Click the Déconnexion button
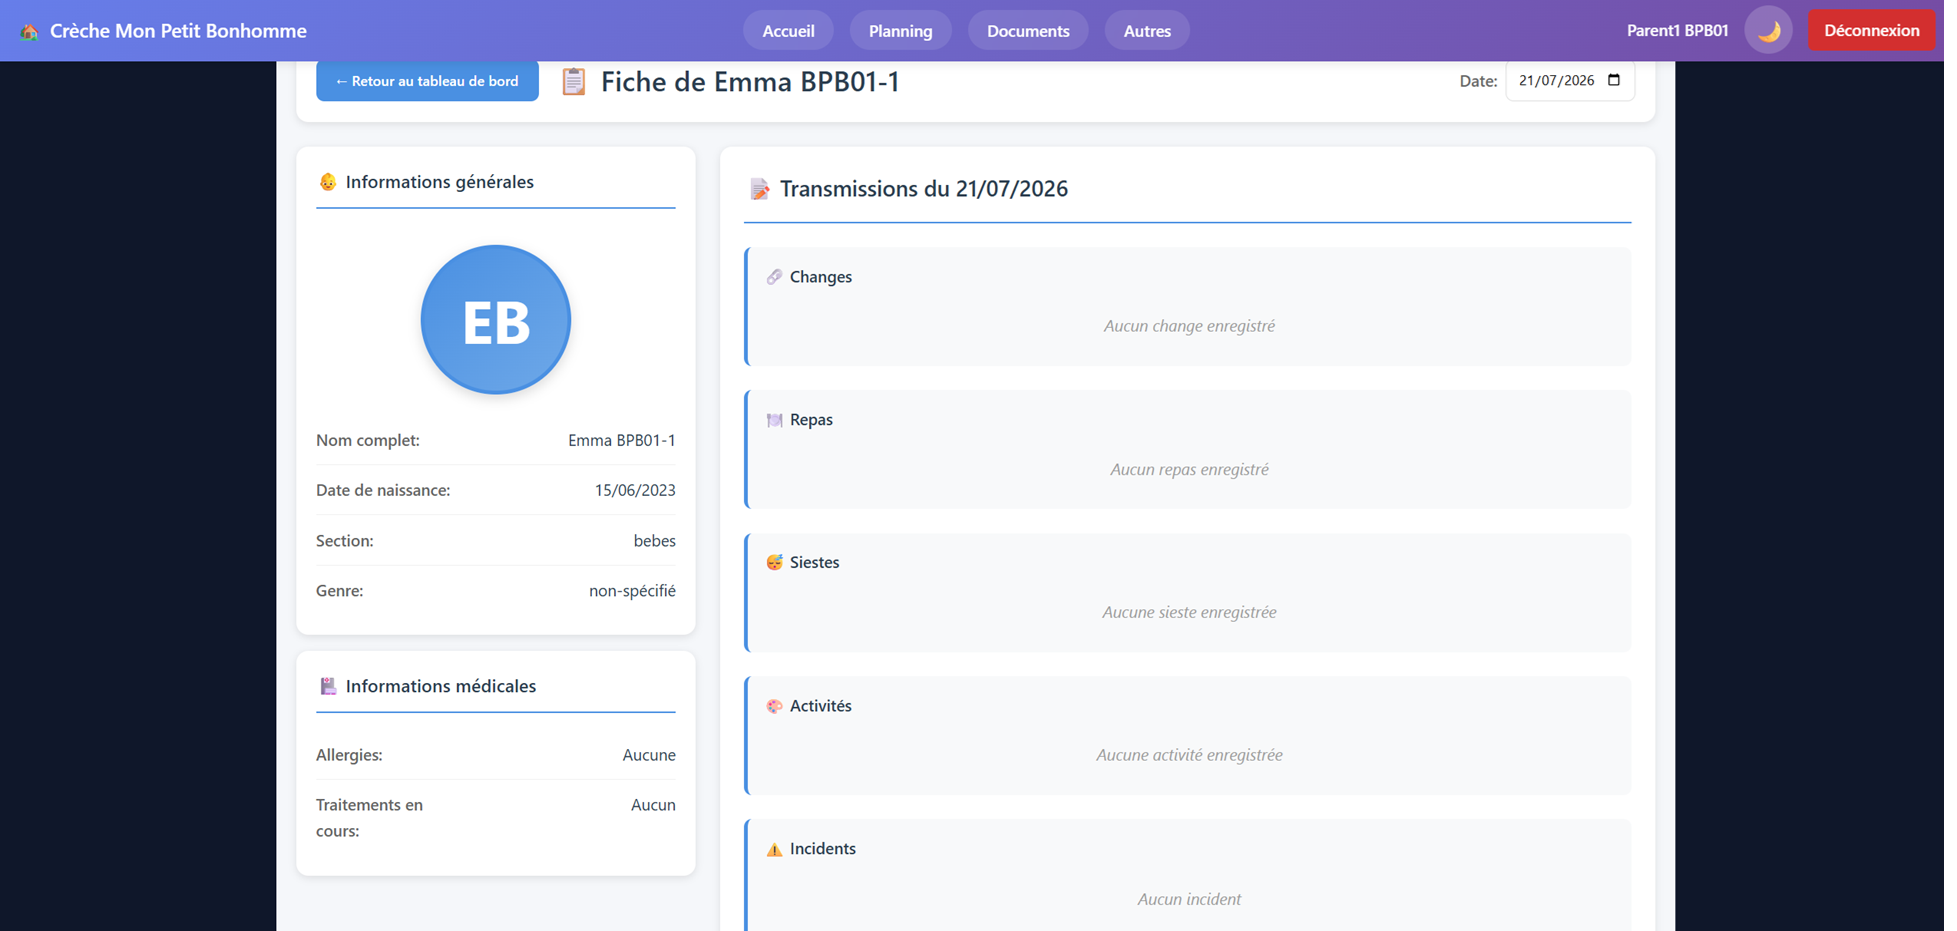The image size is (1957, 931). pyautogui.click(x=1871, y=31)
